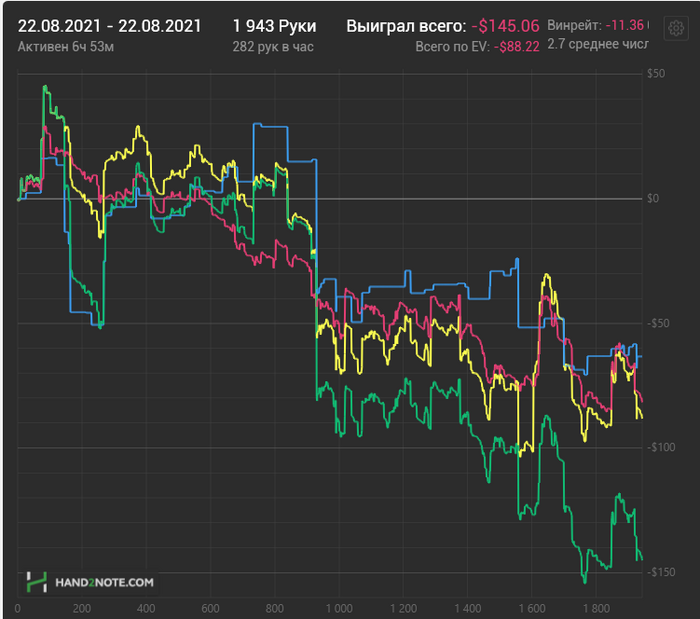The height and width of the screenshot is (619, 700).
Task: Click the 200 x-axis label
Action: [82, 608]
